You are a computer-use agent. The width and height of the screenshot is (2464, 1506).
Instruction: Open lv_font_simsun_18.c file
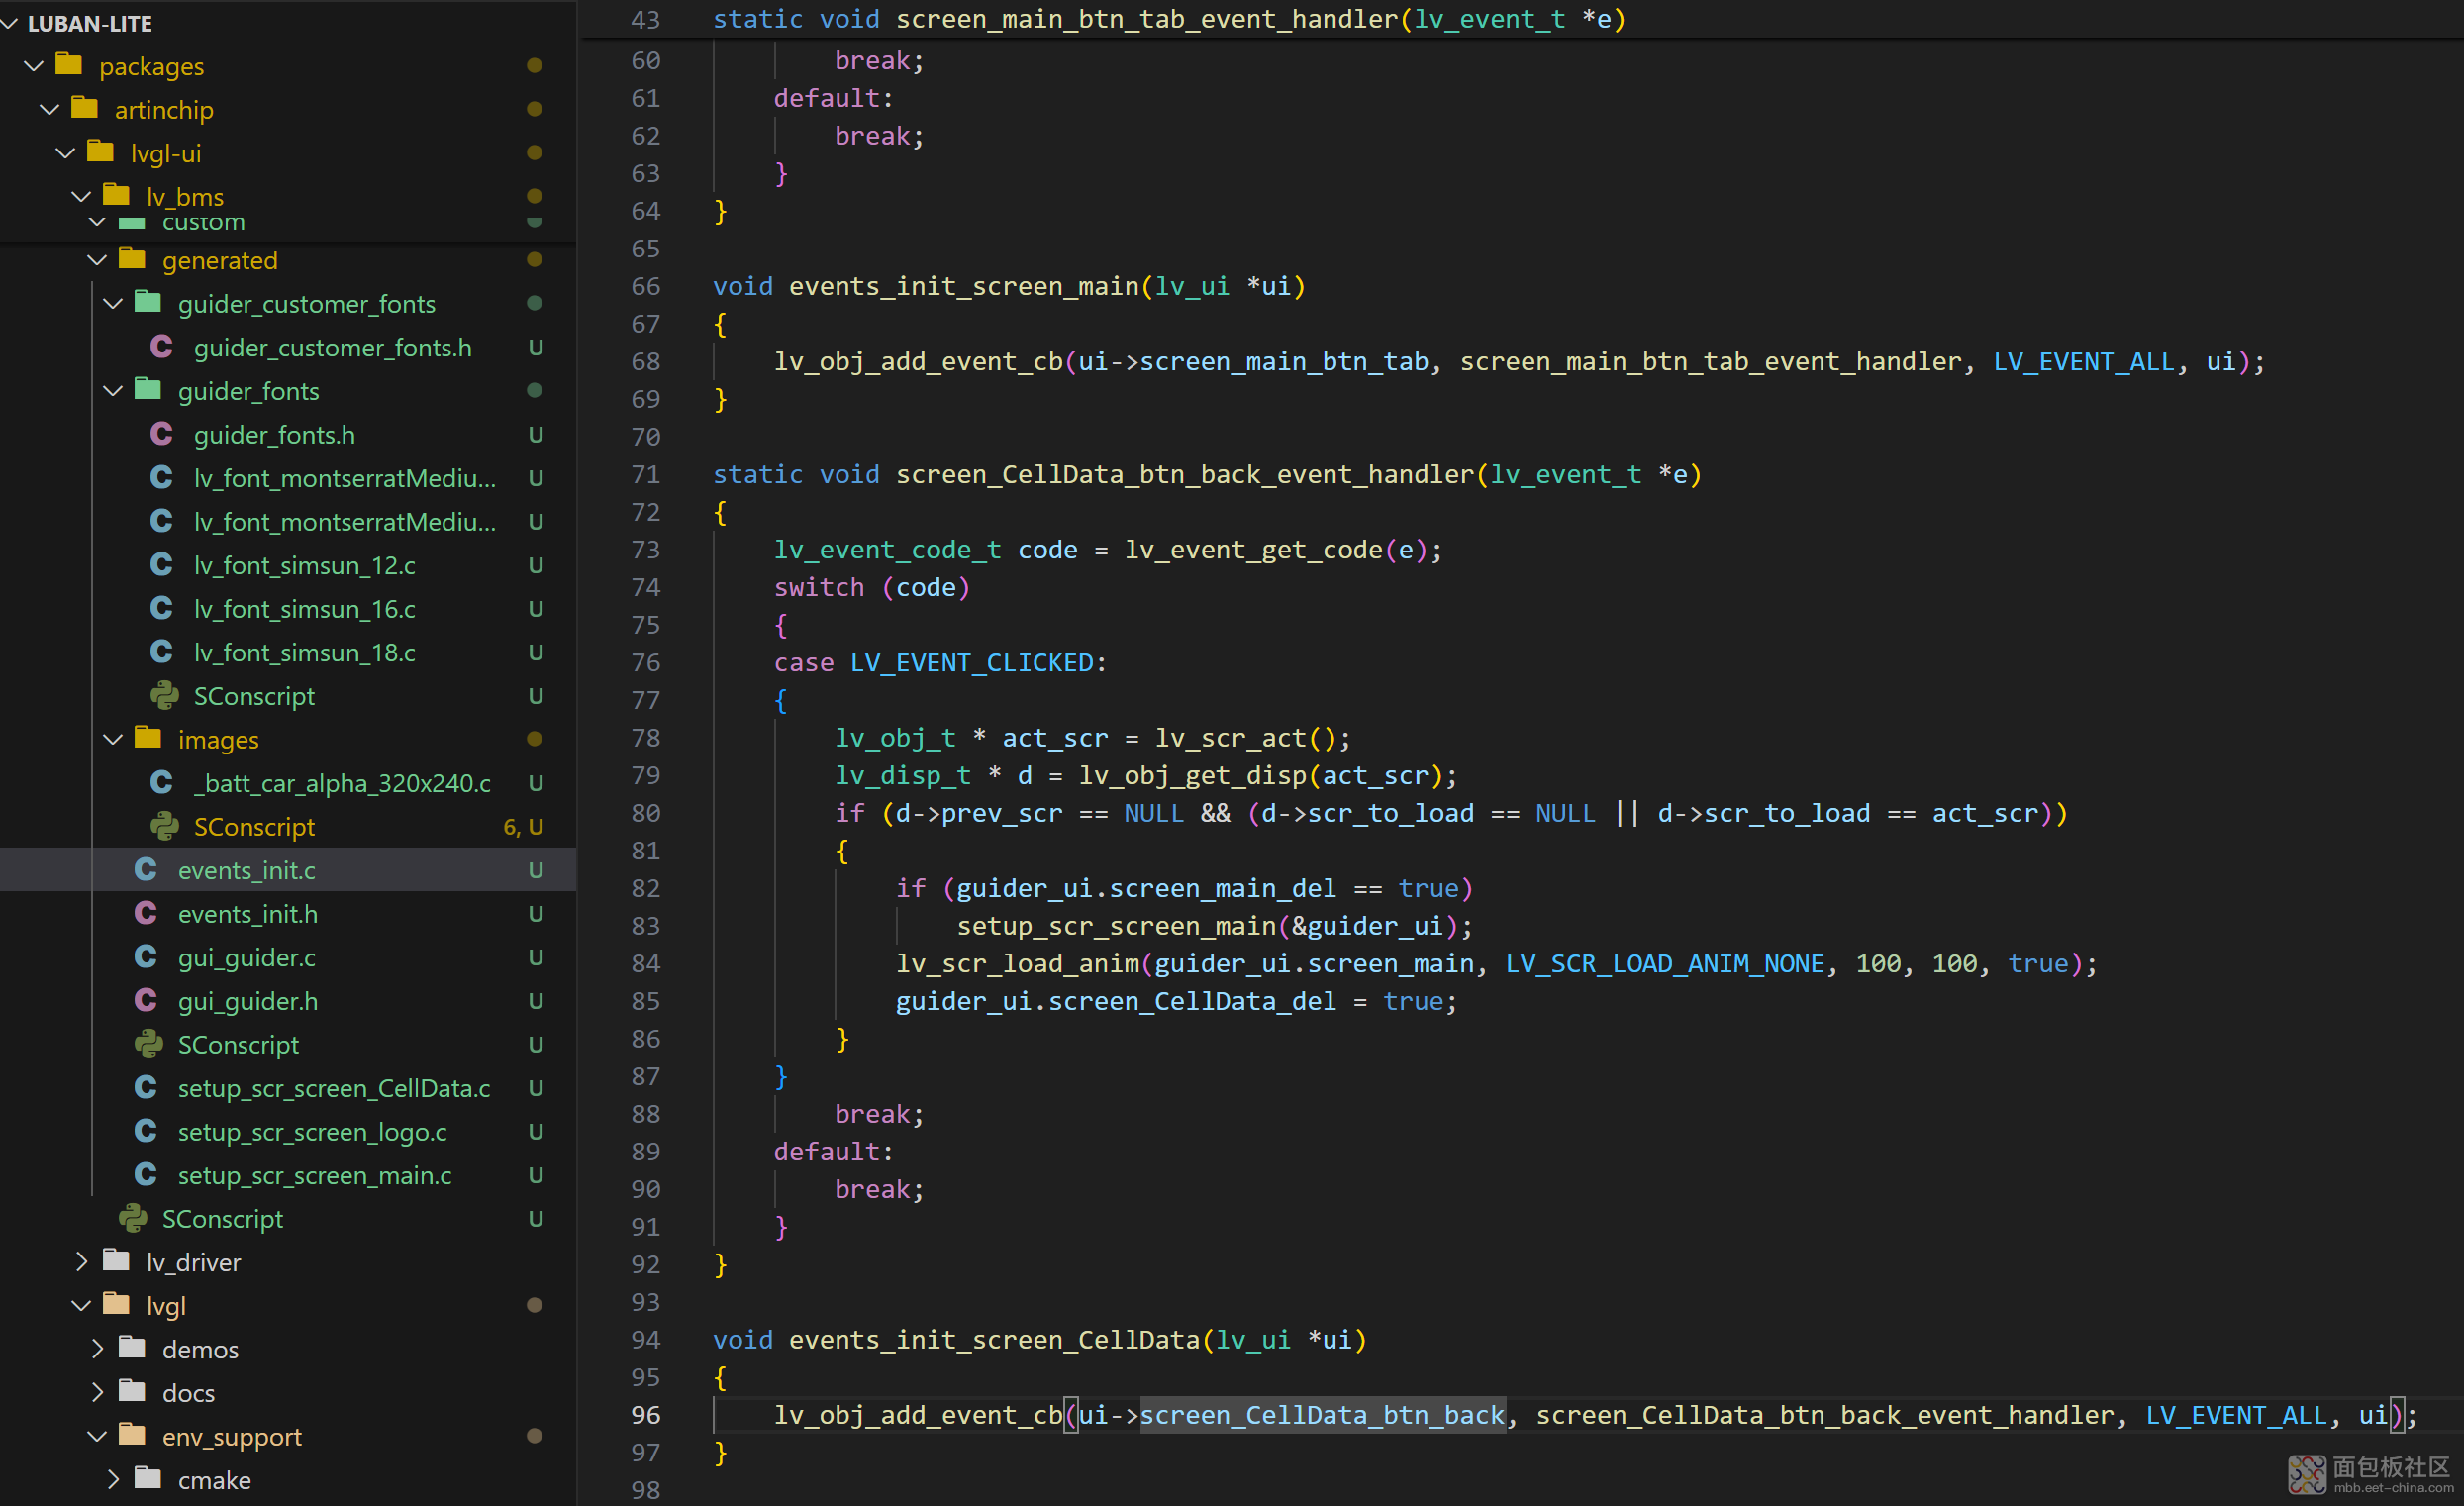[x=304, y=653]
